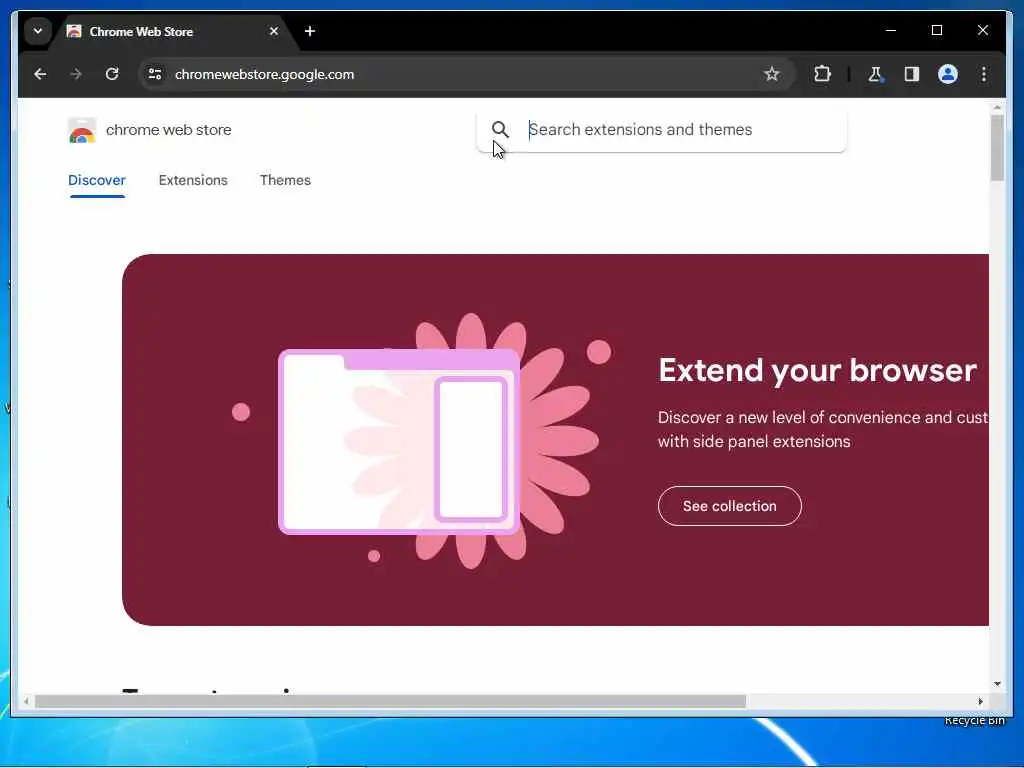Switch to the Themes tab

[285, 180]
